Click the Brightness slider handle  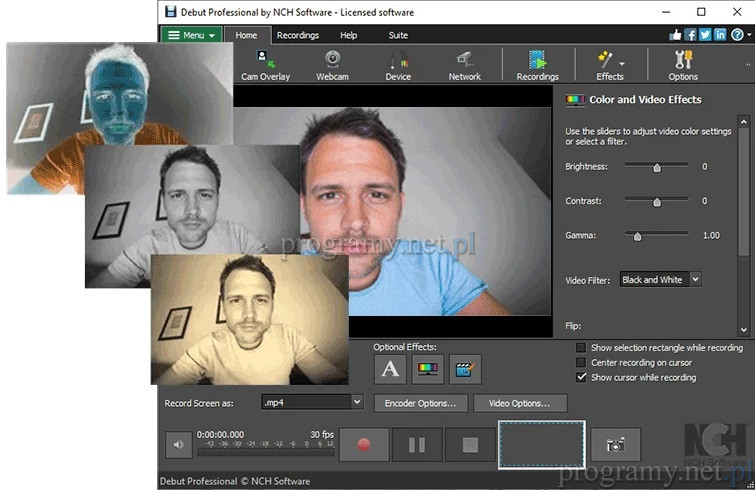click(x=657, y=167)
